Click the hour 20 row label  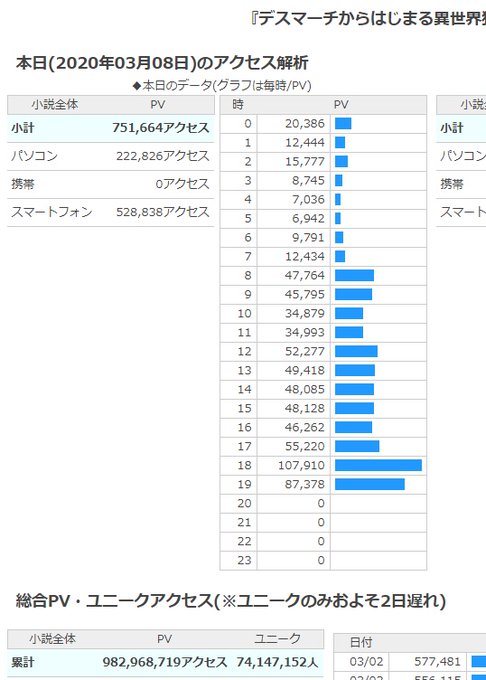[x=244, y=503]
